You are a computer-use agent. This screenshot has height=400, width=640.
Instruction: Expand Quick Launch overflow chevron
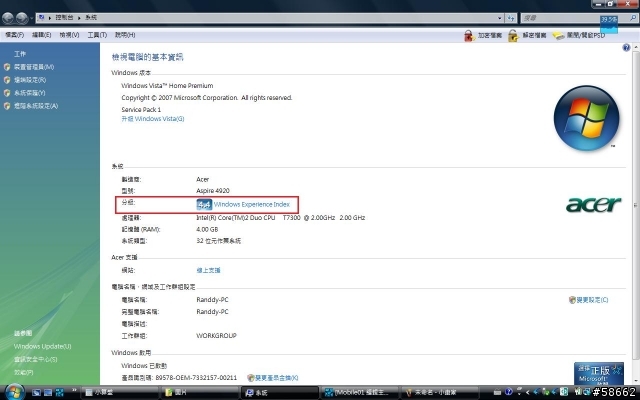click(74, 391)
